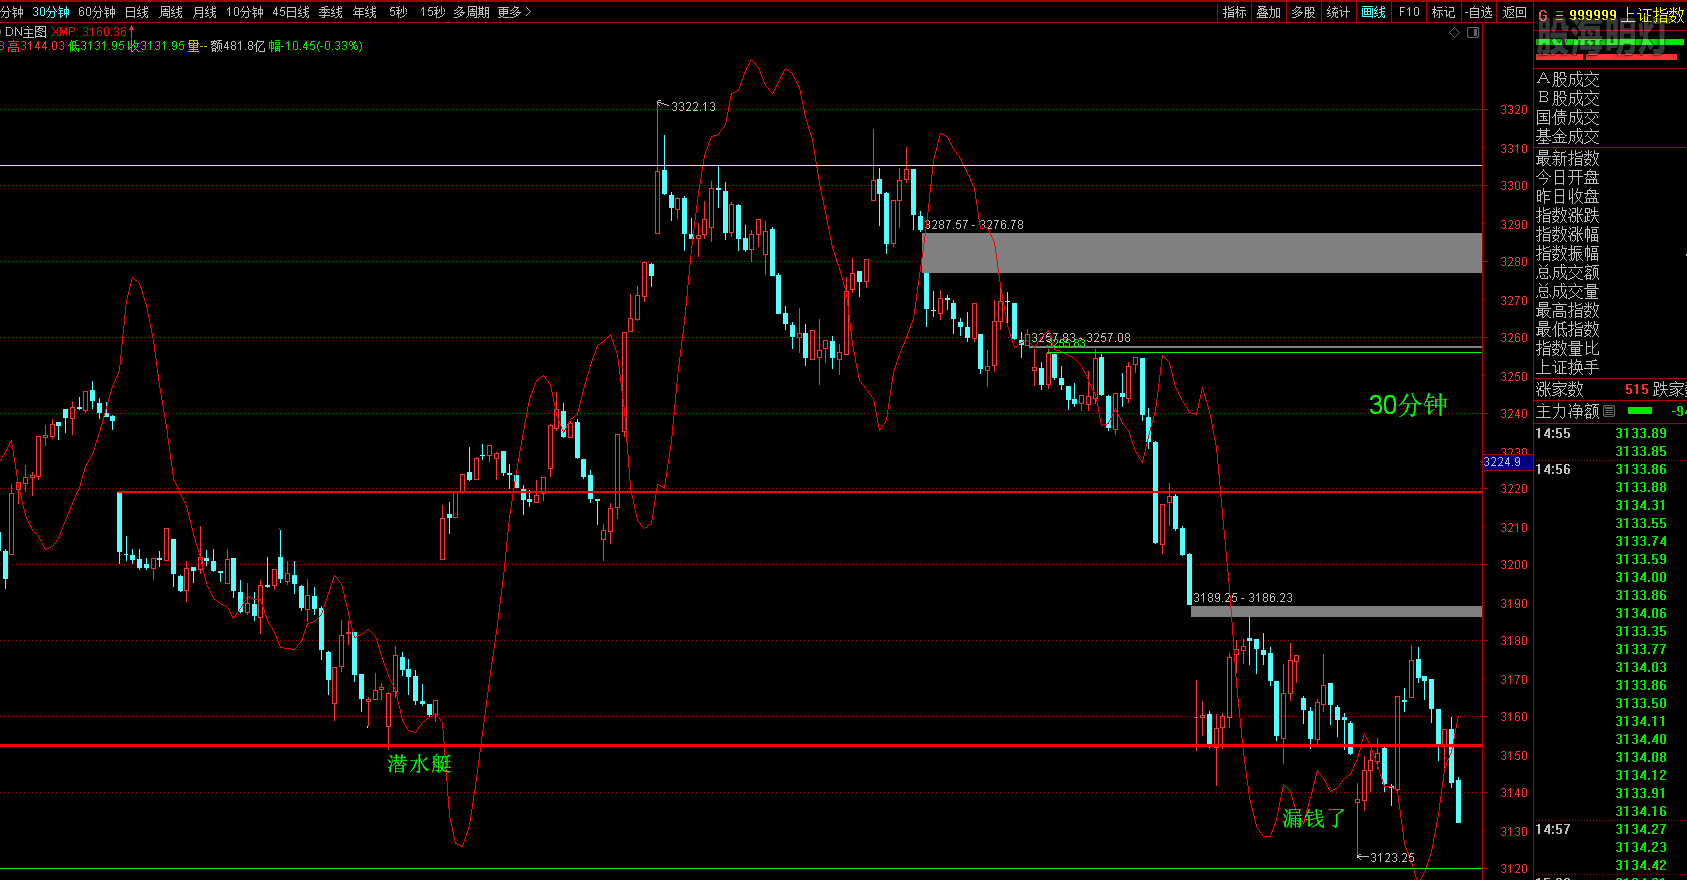Open the 统计 statistics tool
The image size is (1687, 880).
pos(1338,12)
